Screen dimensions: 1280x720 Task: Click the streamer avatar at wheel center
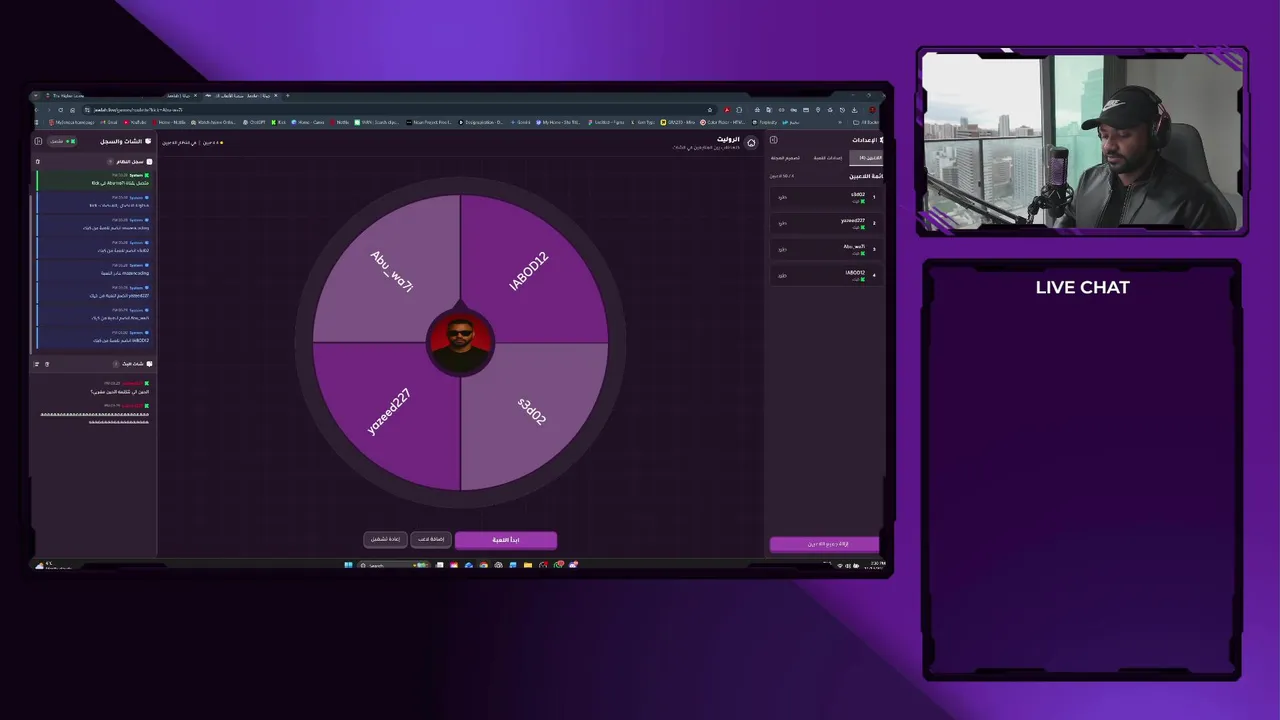460,343
